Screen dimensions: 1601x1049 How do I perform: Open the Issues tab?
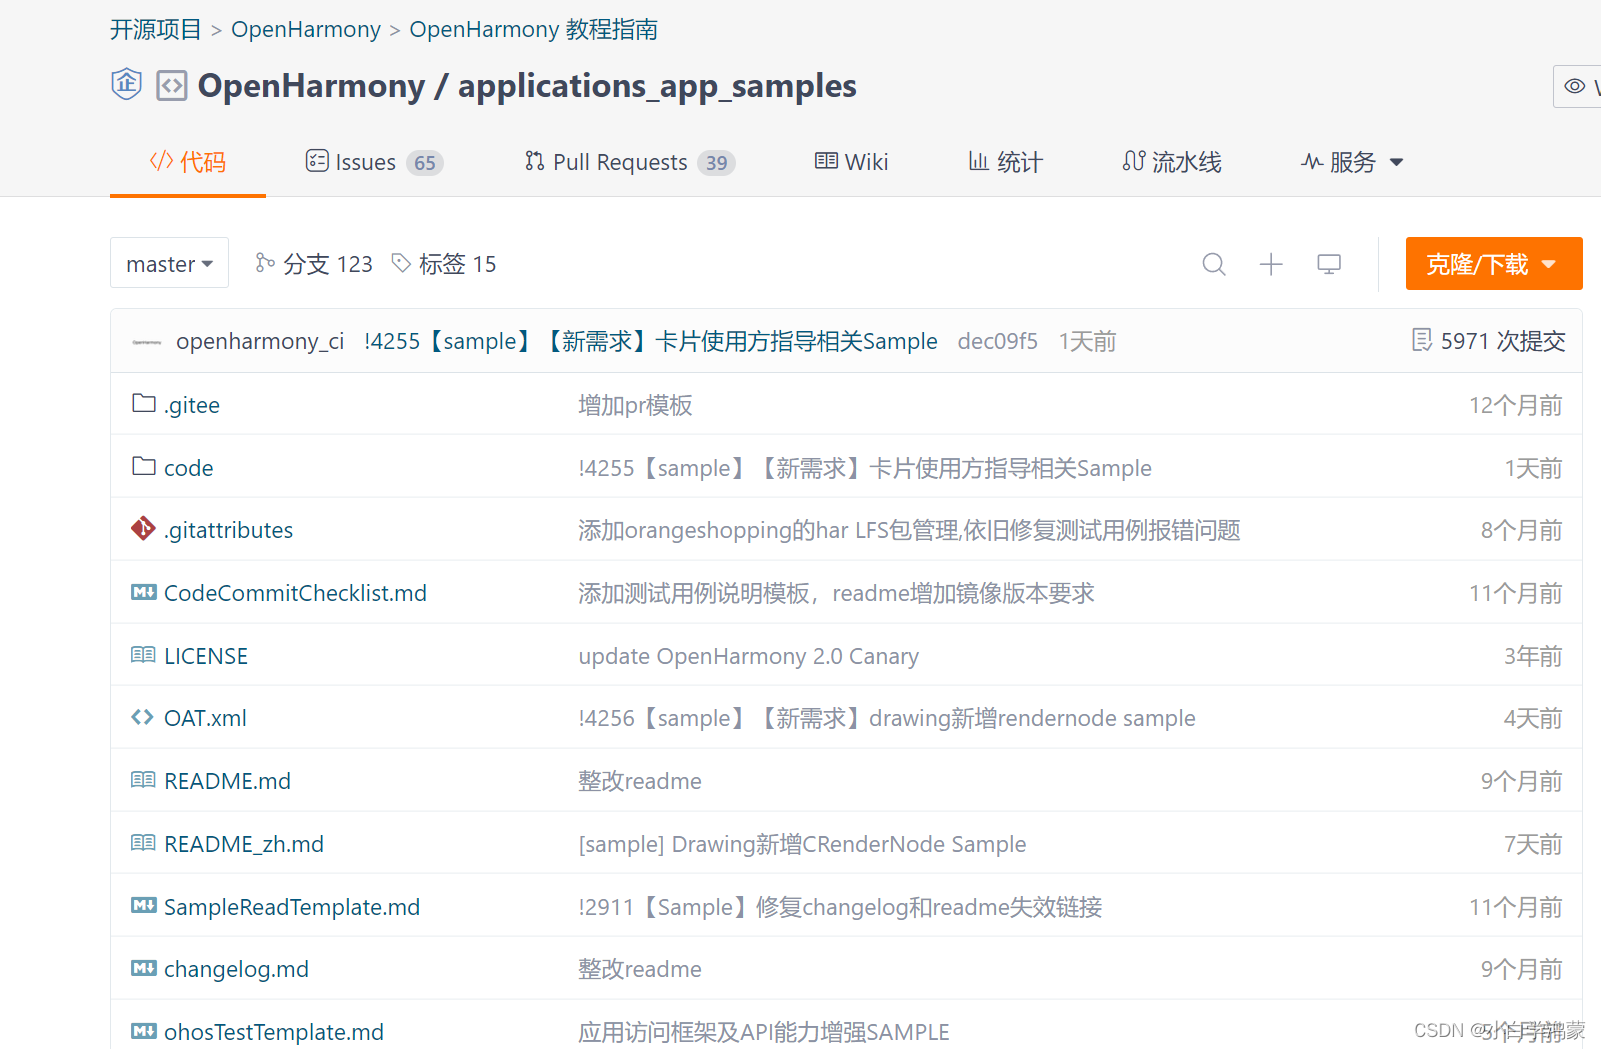(374, 162)
